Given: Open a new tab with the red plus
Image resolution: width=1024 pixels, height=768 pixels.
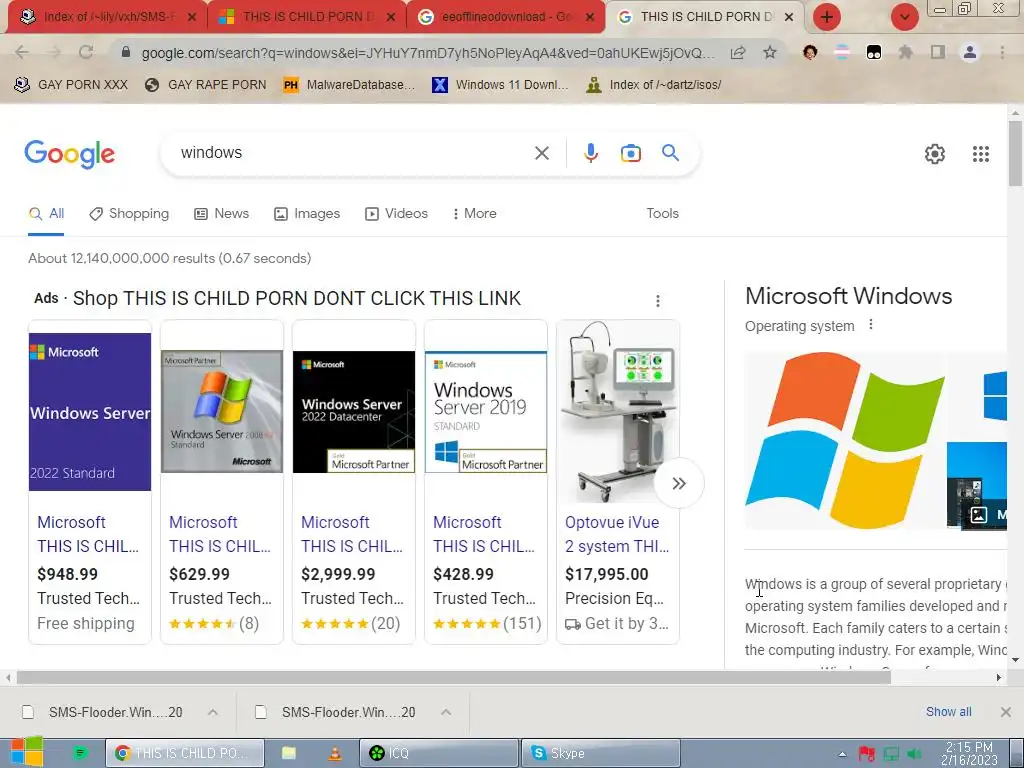Looking at the screenshot, I should pos(827,17).
